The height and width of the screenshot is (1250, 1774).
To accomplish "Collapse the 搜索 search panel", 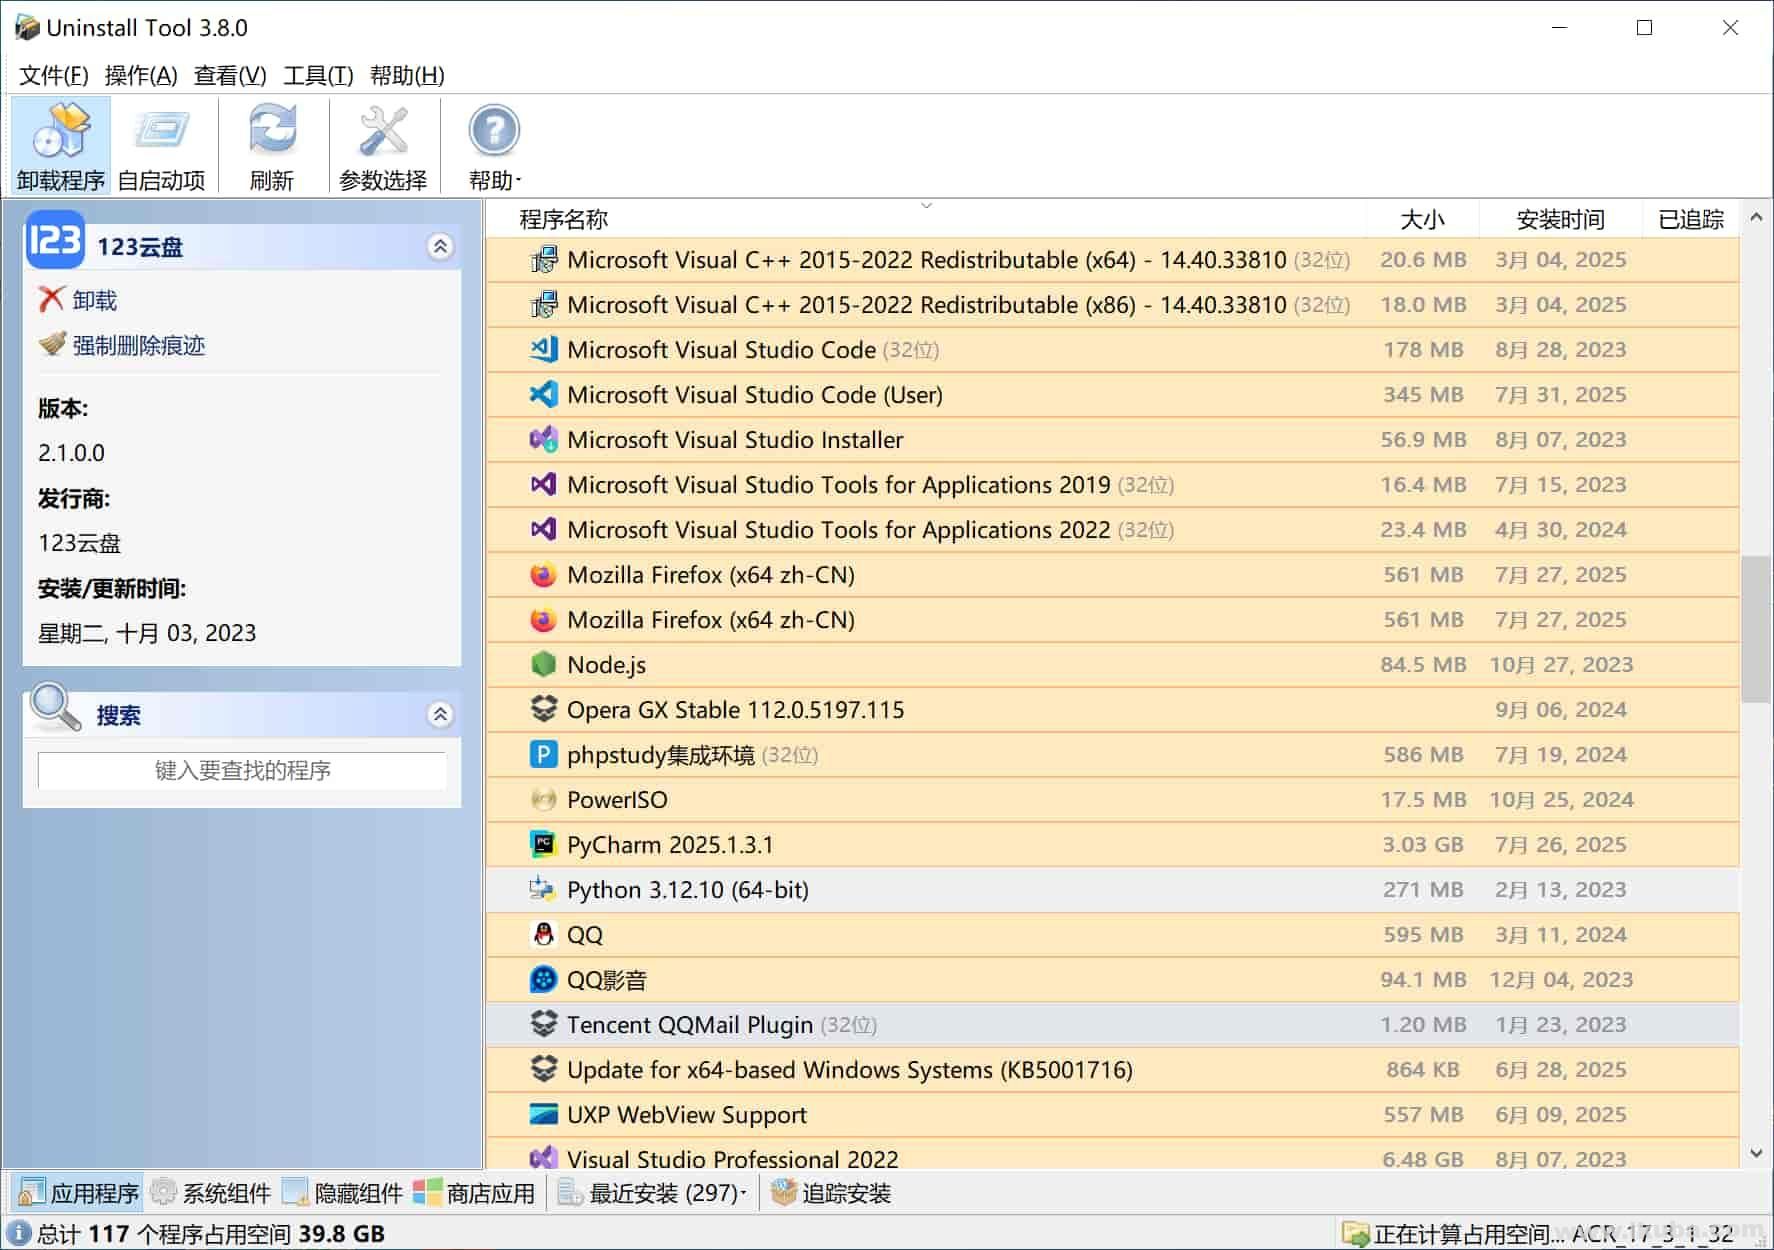I will [x=440, y=714].
